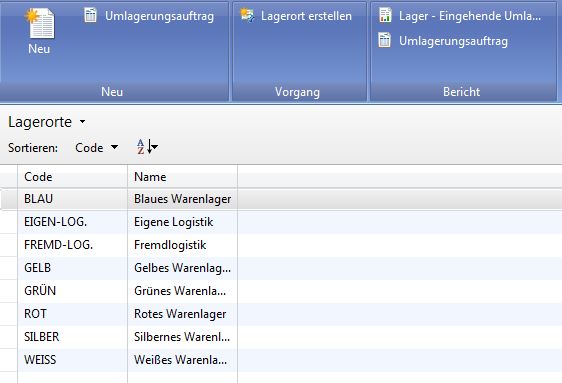Select the ROT code cell
Viewport: 562px width, 383px height.
coord(72,314)
